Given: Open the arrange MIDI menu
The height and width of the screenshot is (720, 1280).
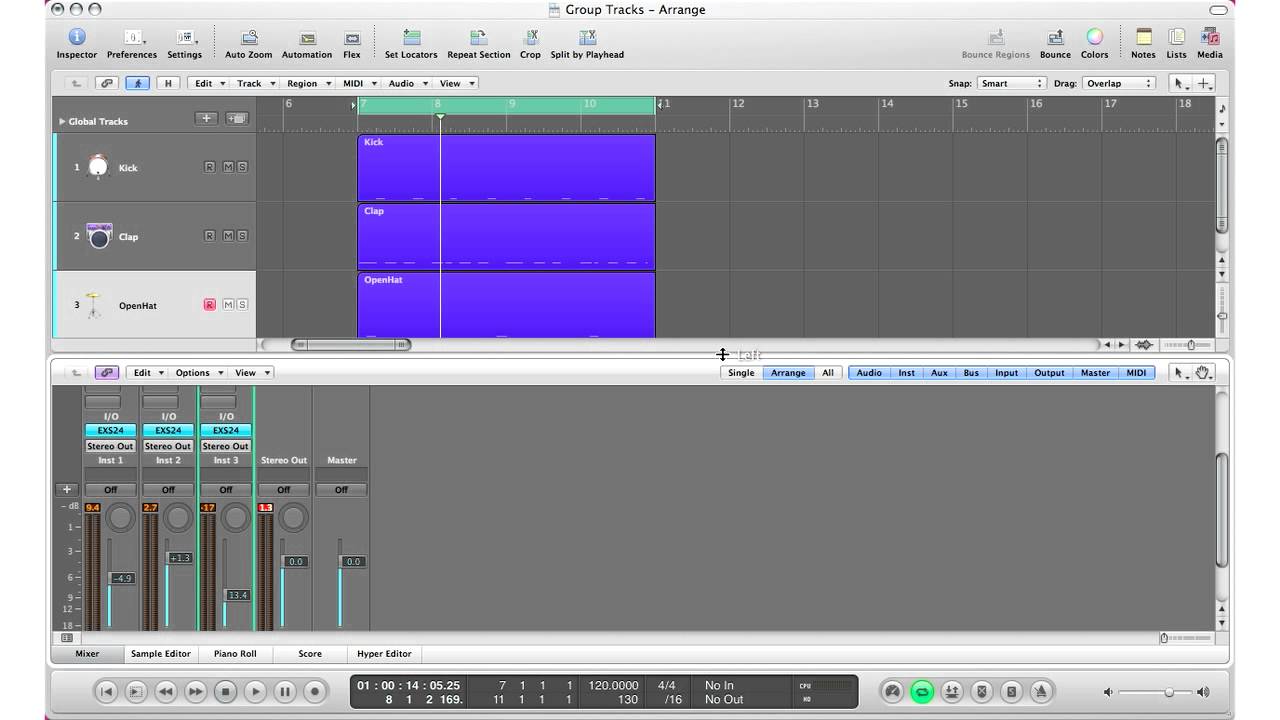Looking at the screenshot, I should click(x=360, y=83).
